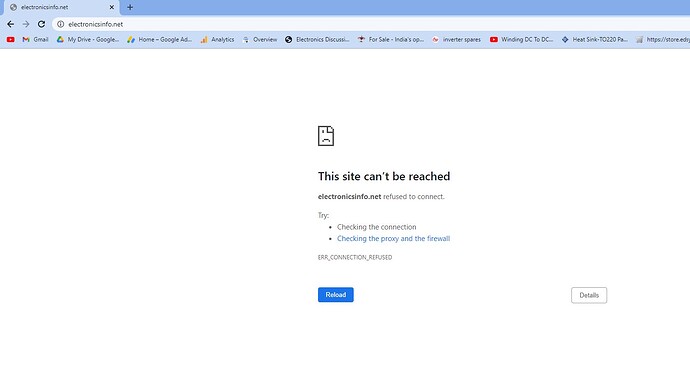Viewport: 690px width, 391px height.
Task: Open the Electronics Discussi... bookmark
Action: coord(317,40)
